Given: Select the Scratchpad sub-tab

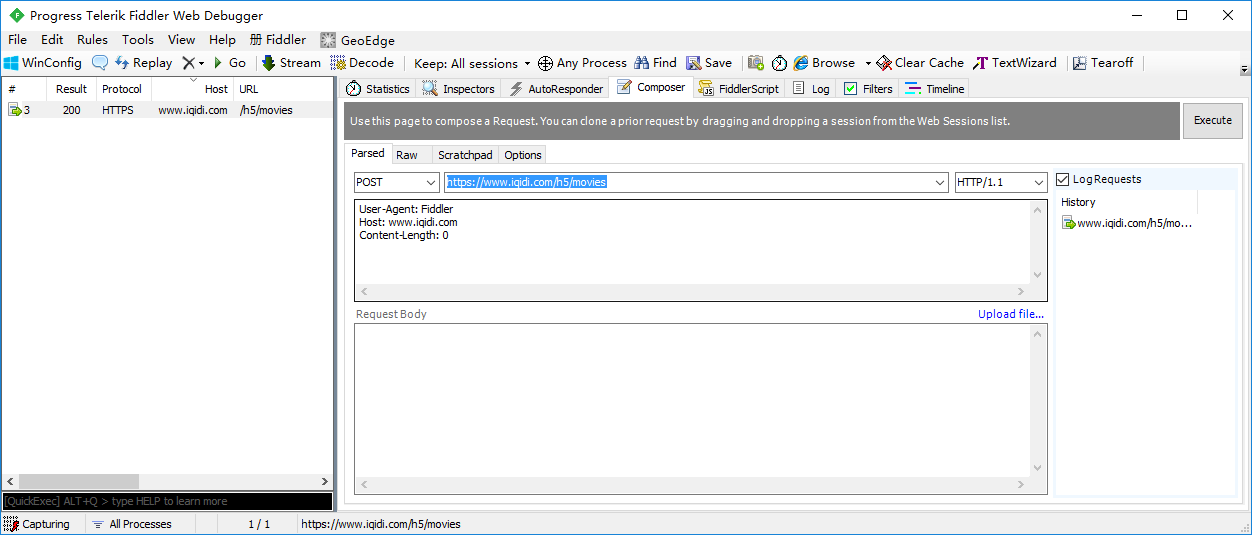Looking at the screenshot, I should coord(465,155).
